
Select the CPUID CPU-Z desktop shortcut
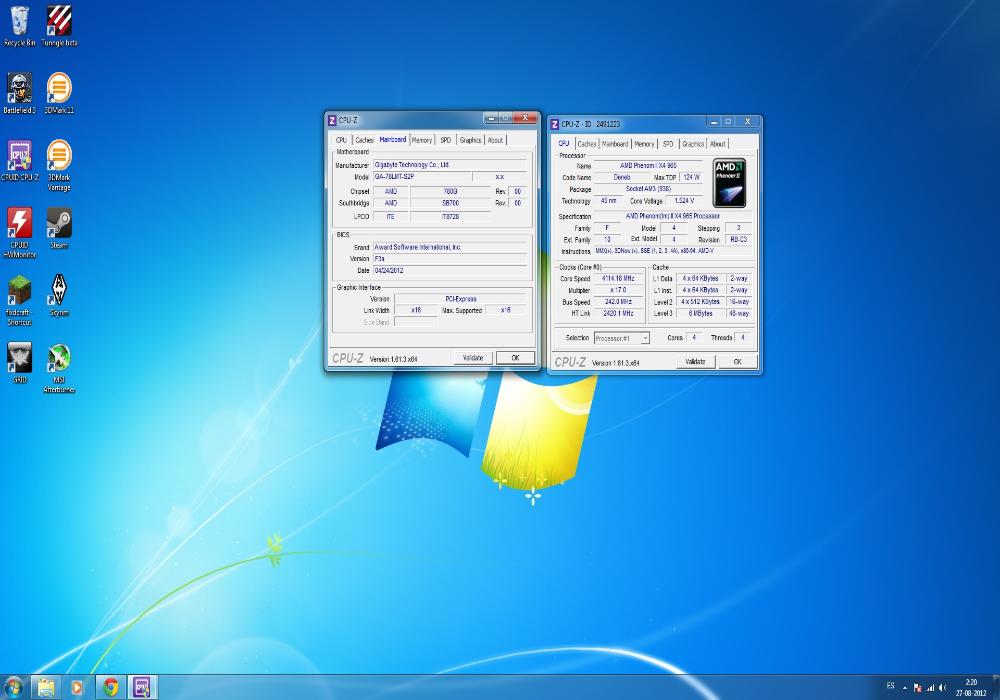click(20, 161)
